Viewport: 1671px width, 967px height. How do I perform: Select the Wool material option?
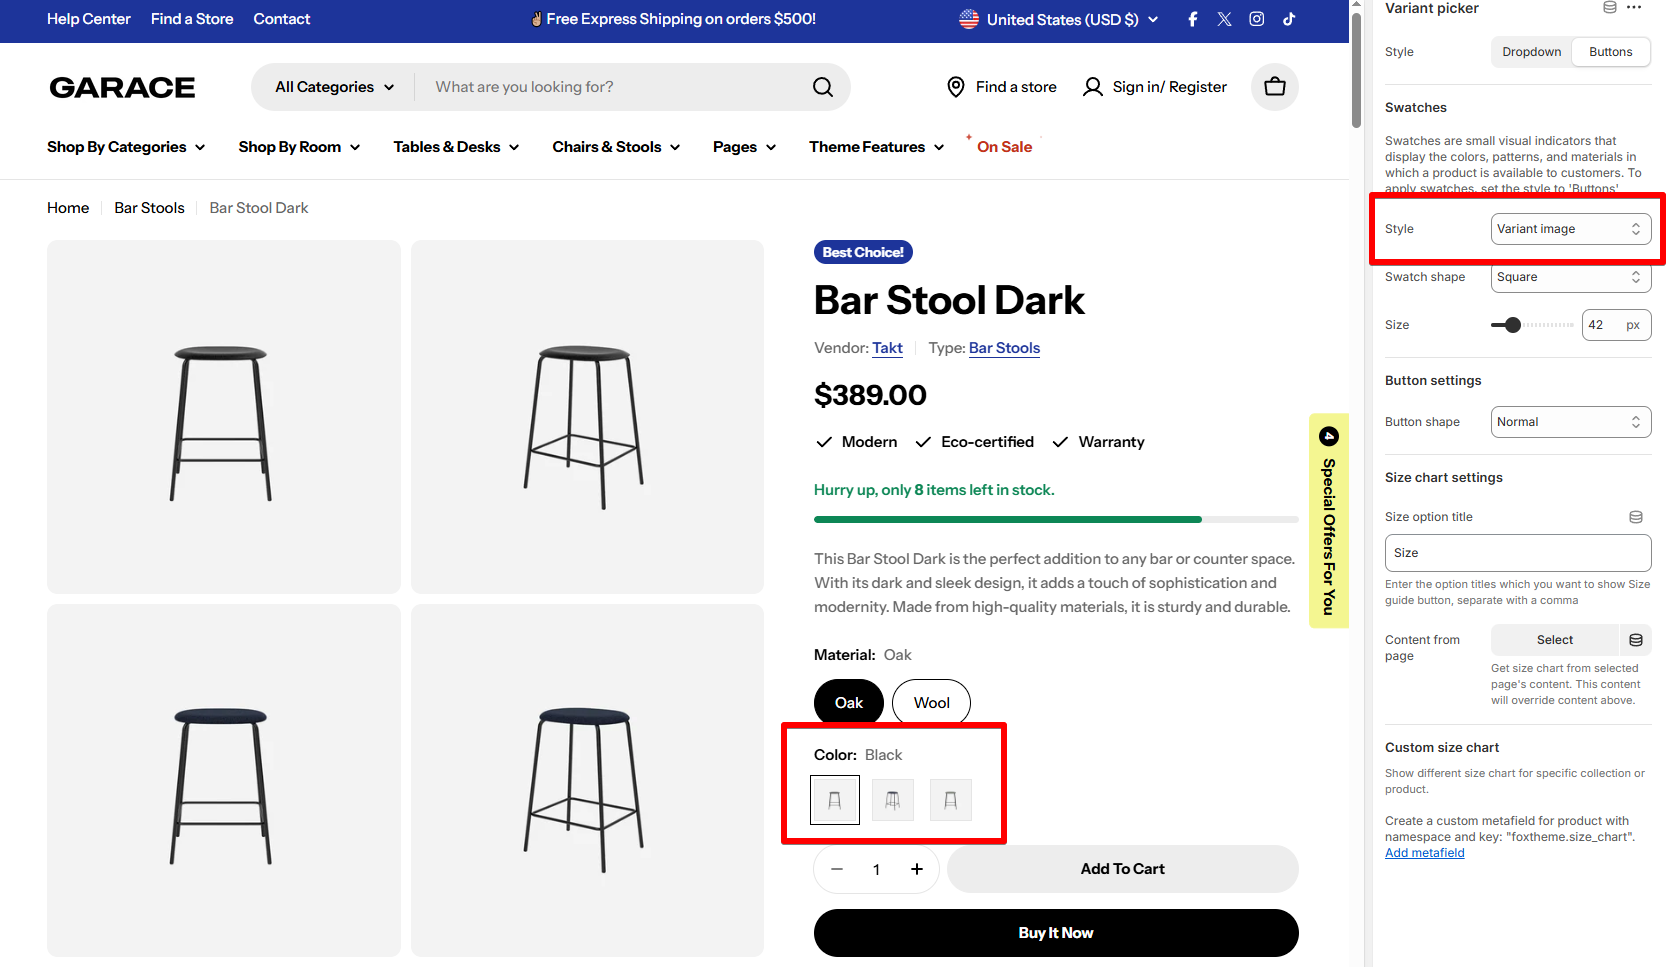931,703
